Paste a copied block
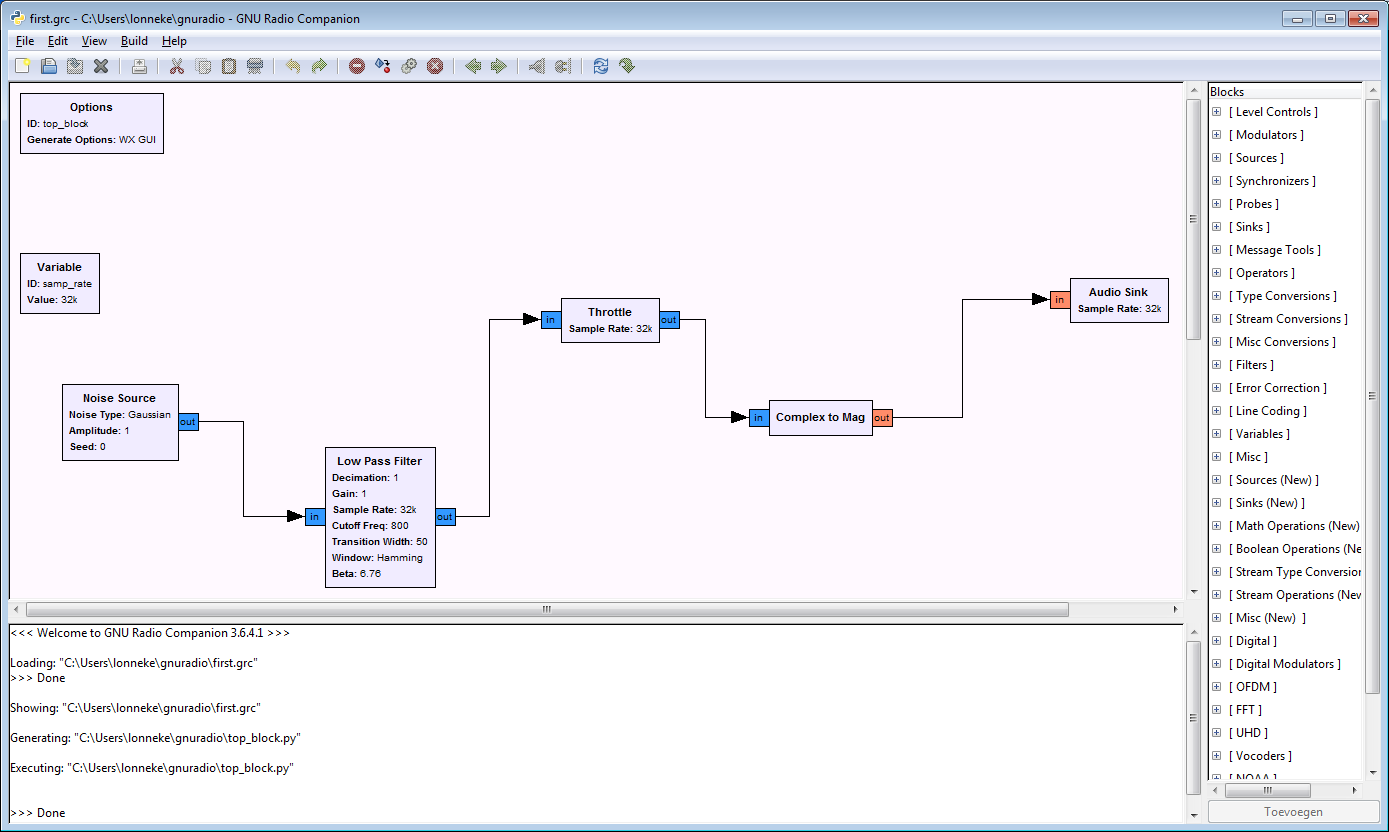This screenshot has height=832, width=1389. (228, 66)
